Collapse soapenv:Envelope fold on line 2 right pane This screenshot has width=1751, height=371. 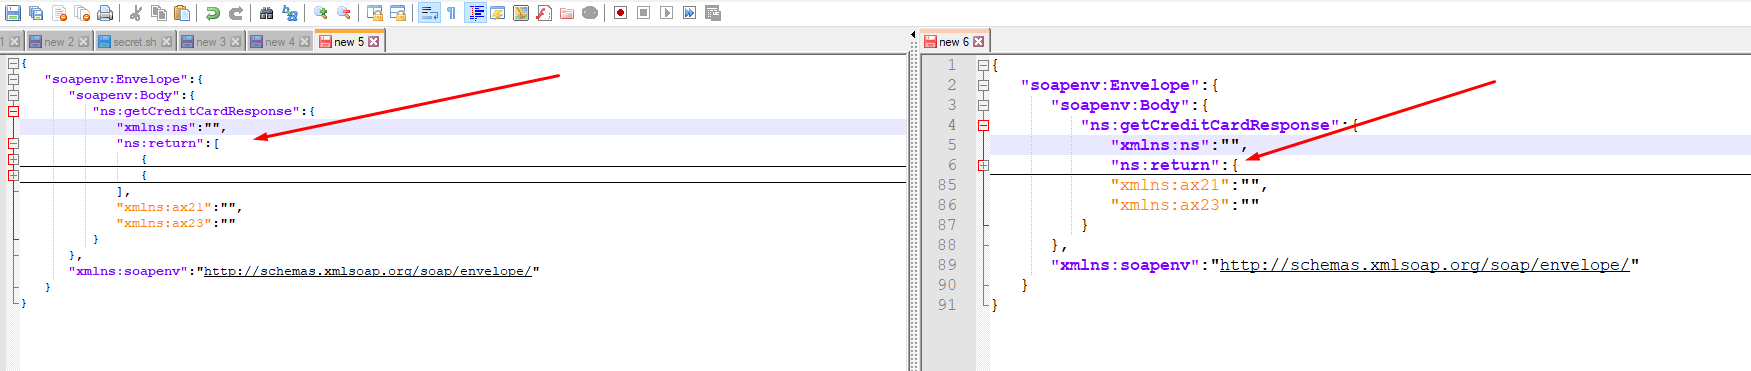click(x=983, y=85)
